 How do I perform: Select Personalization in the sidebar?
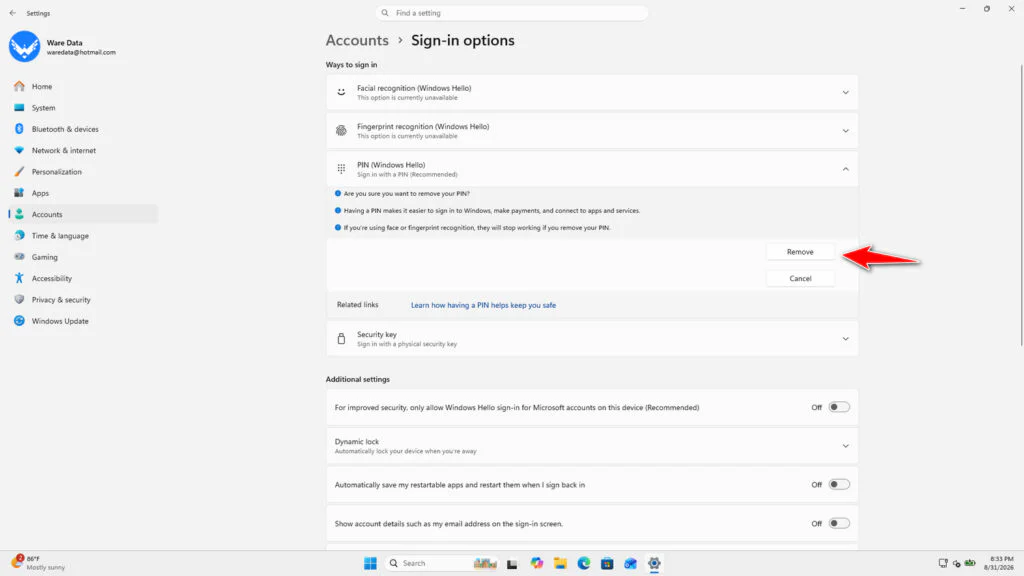click(x=56, y=172)
